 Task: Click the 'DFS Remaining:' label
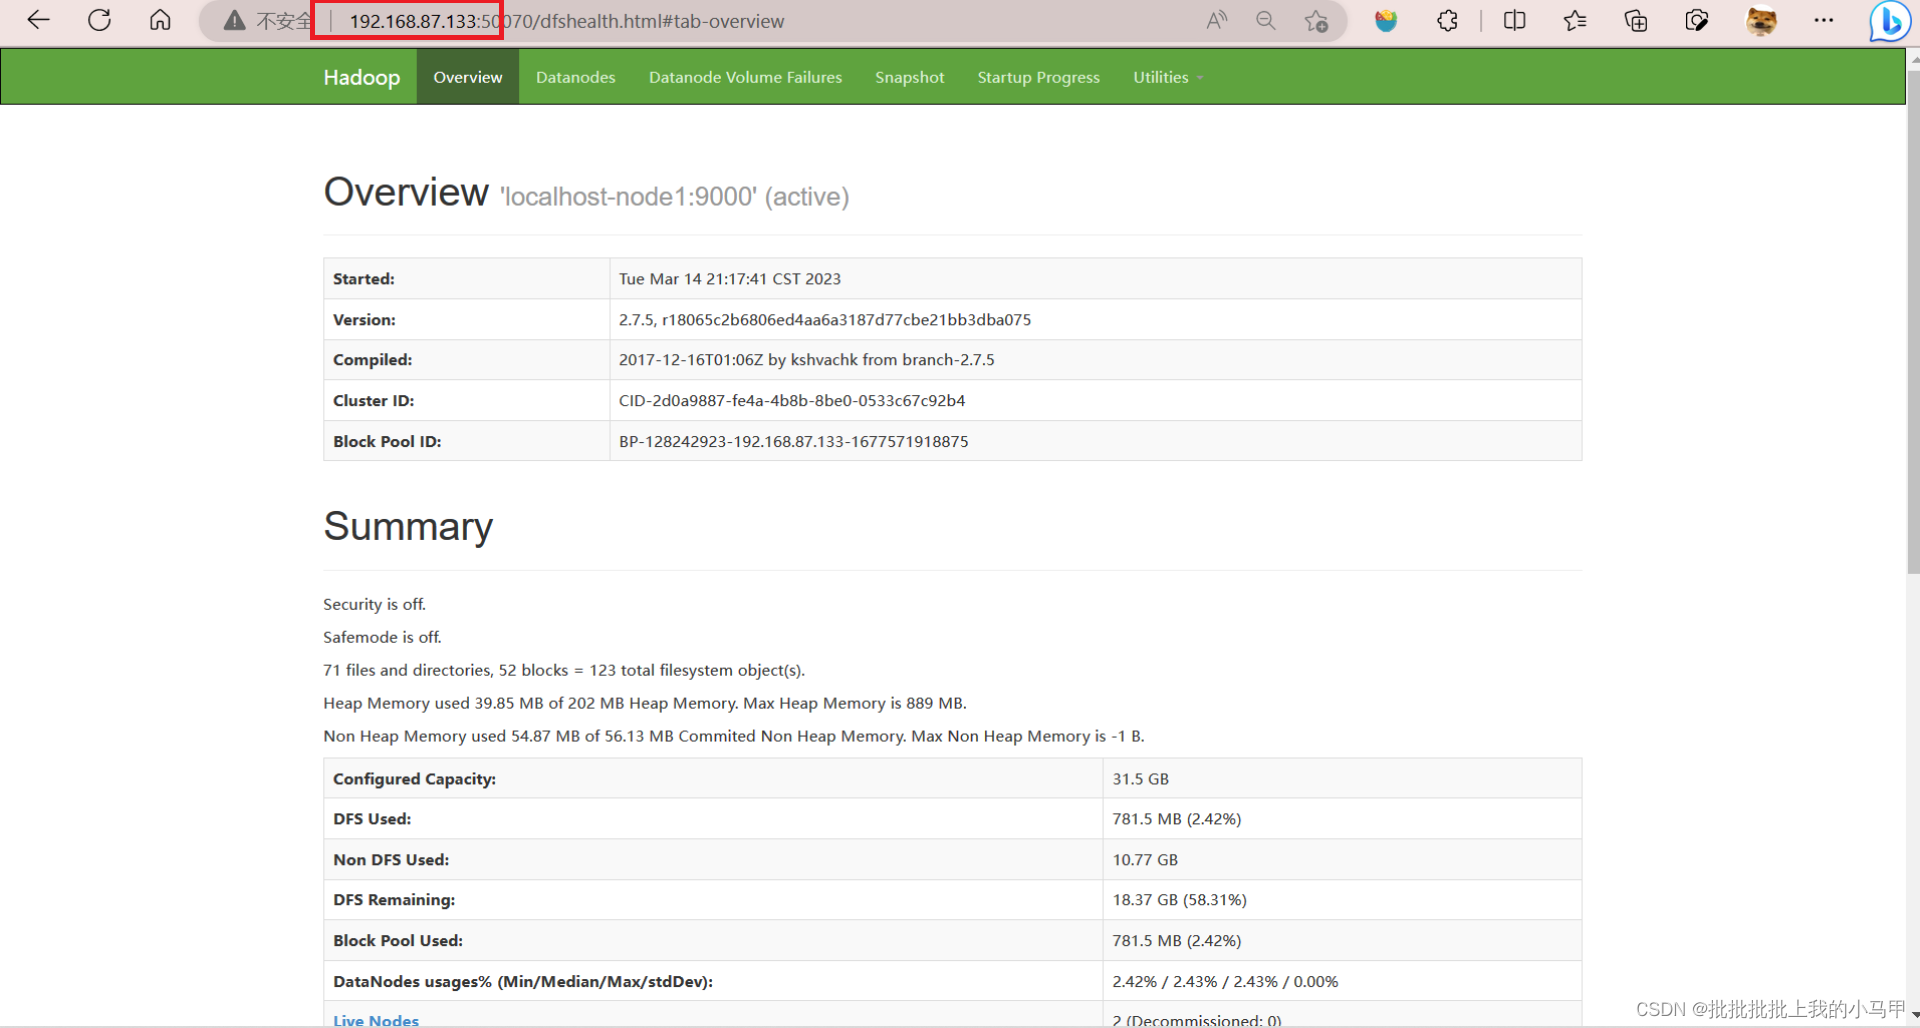(394, 900)
